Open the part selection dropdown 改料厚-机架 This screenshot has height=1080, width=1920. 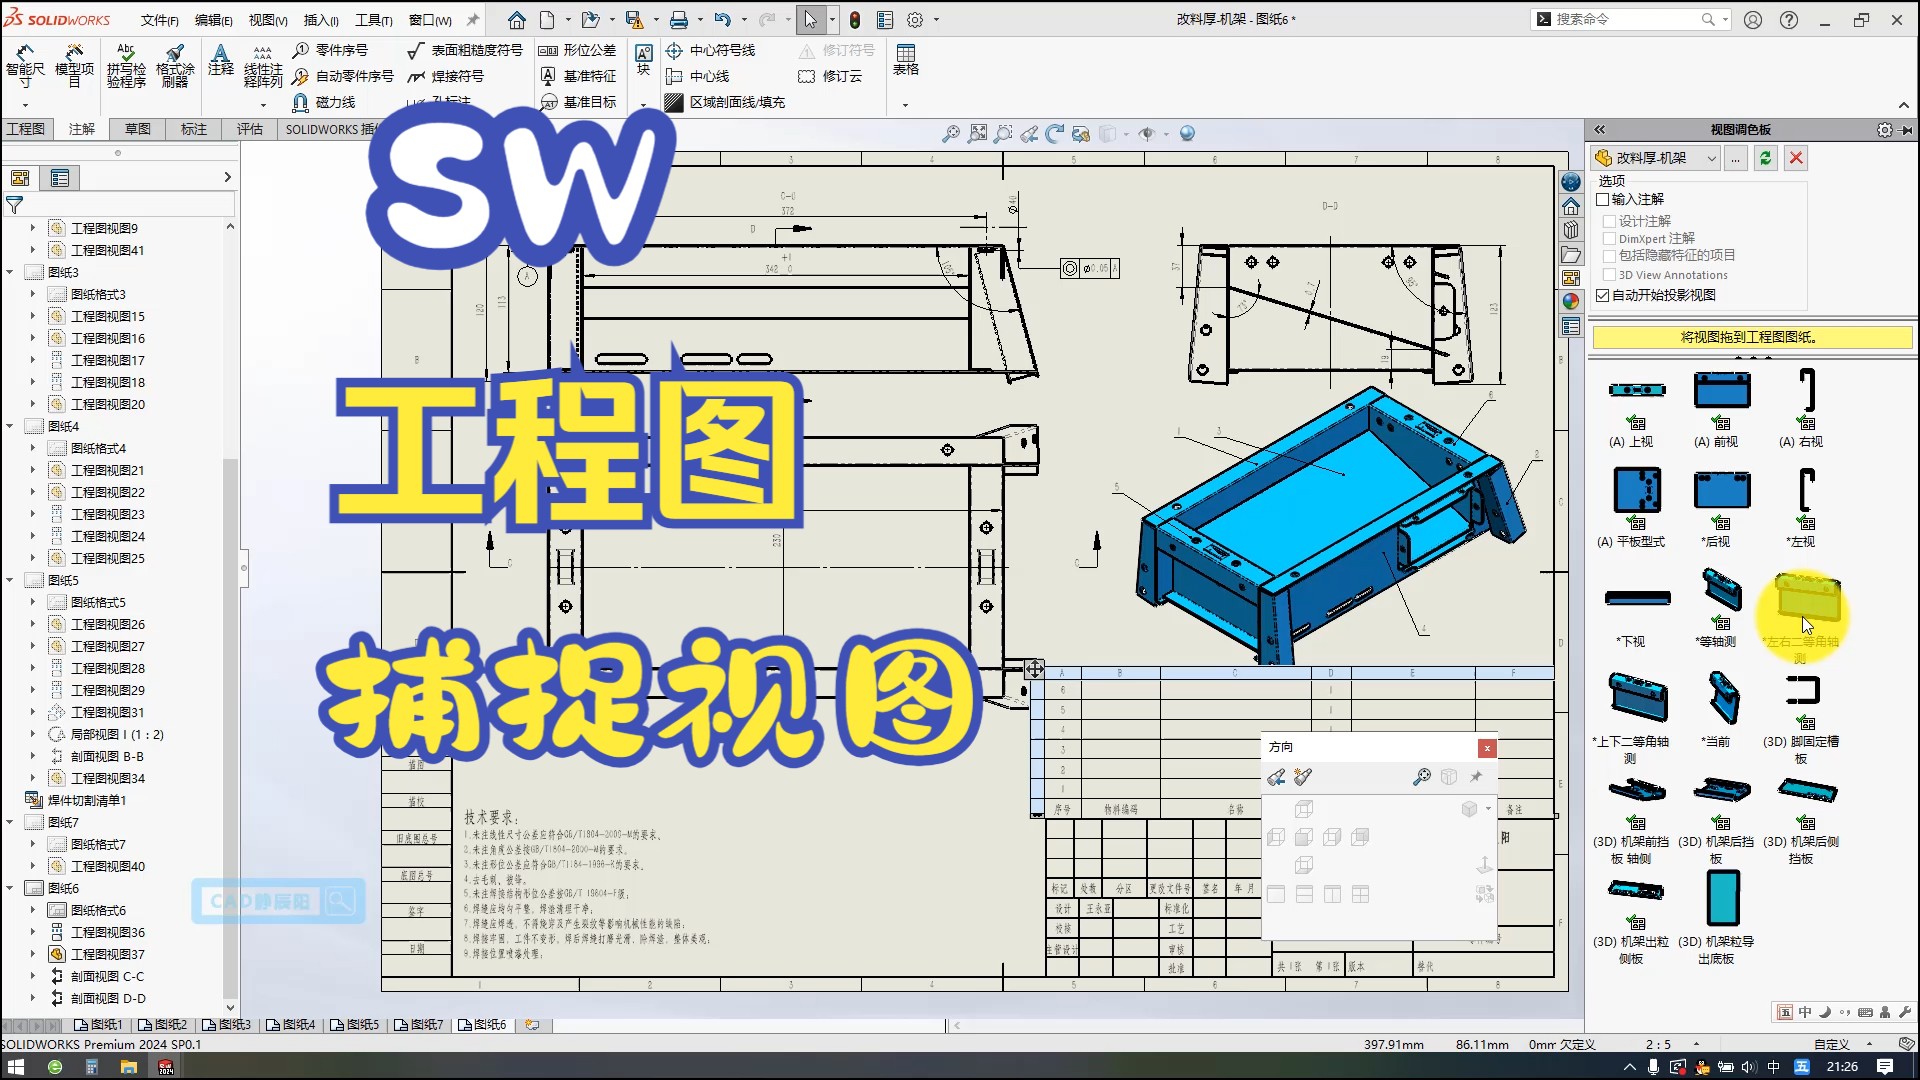click(1656, 158)
